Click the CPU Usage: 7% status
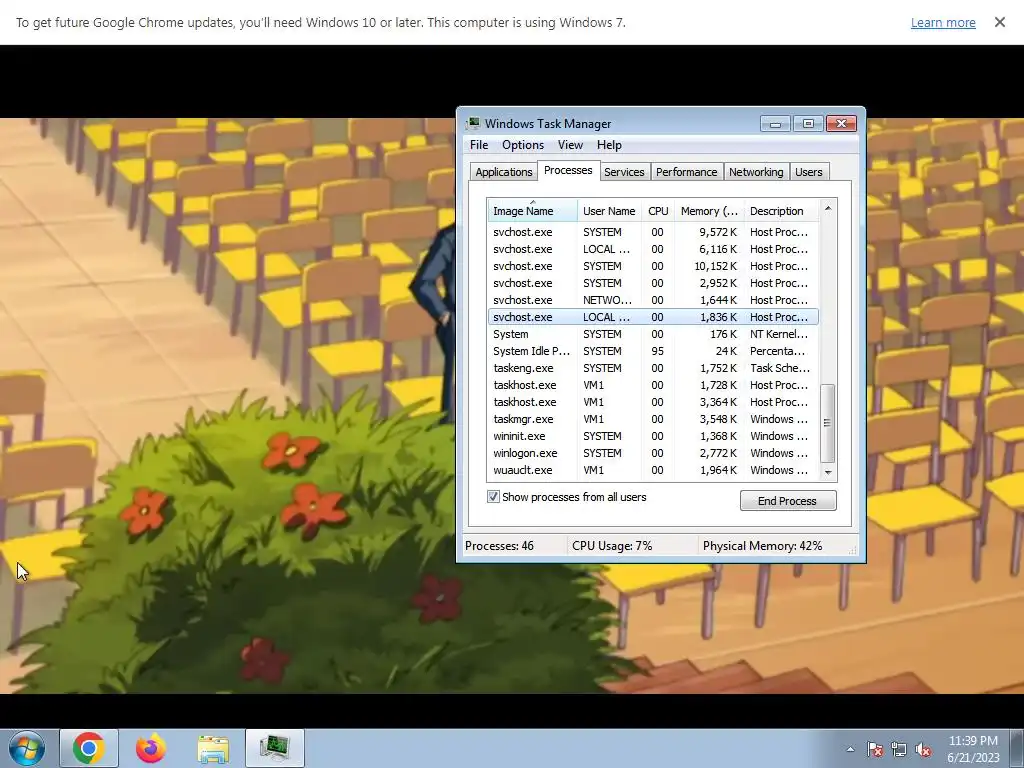Screen dimensions: 1024x768 612,546
